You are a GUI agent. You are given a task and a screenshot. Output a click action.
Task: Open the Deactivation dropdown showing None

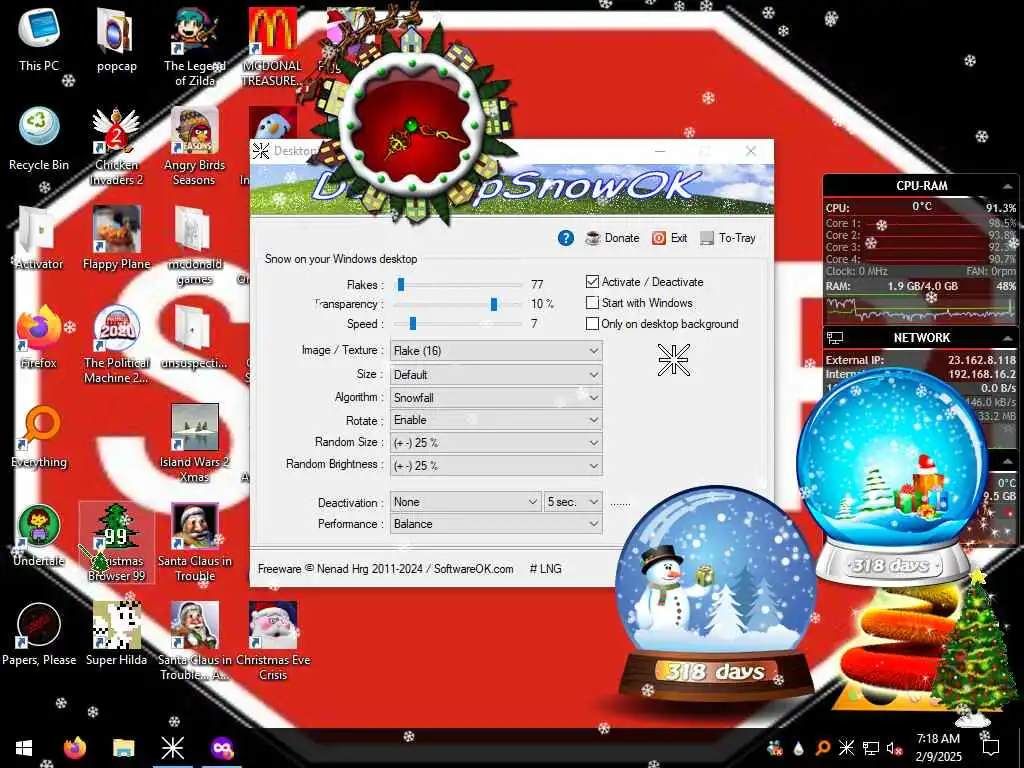[x=466, y=502]
